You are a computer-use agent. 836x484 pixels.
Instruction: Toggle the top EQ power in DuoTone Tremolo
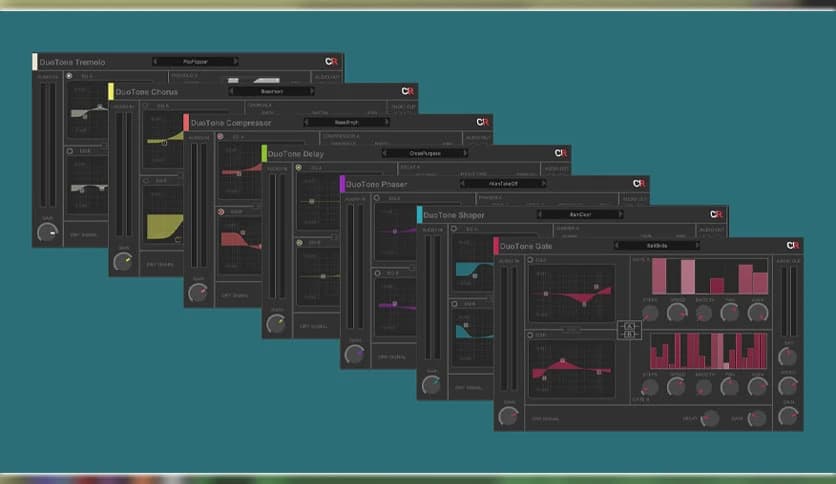pyautogui.click(x=69, y=76)
